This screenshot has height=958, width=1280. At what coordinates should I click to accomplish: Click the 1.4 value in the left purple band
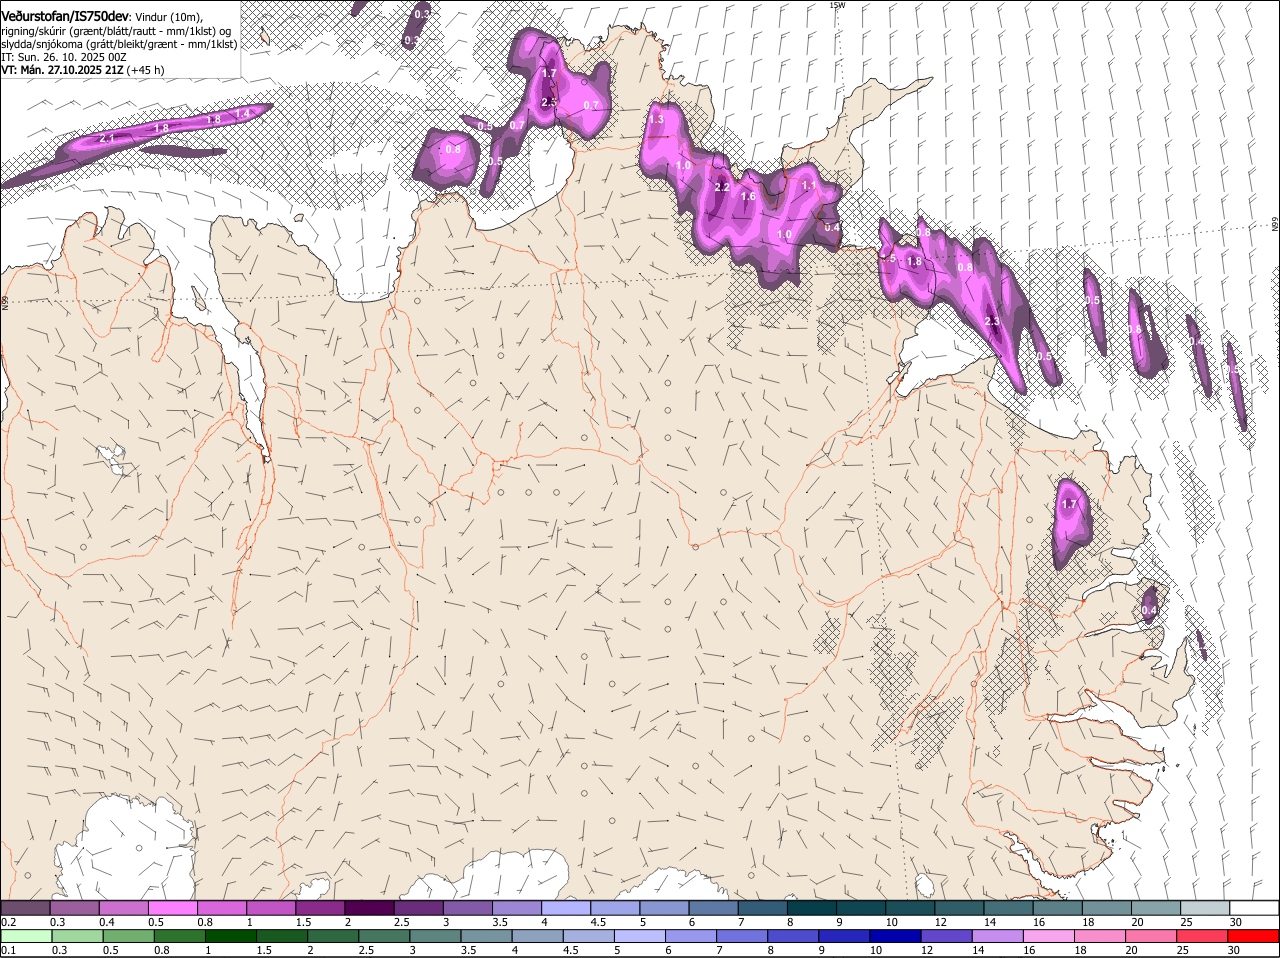242,114
